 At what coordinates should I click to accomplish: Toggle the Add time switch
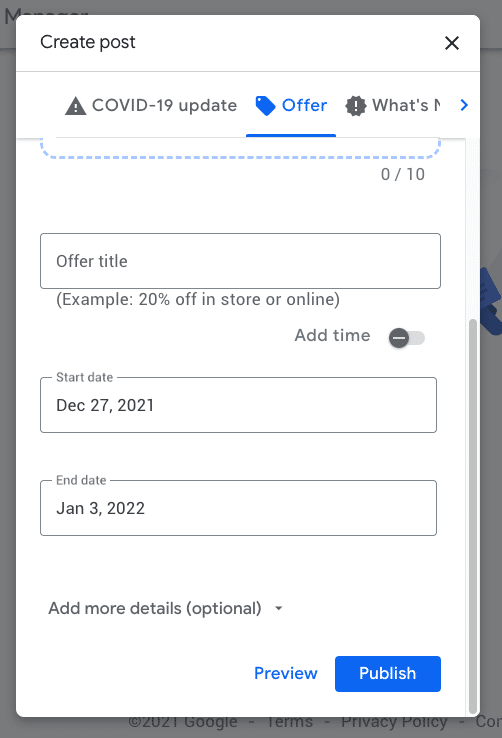click(406, 338)
